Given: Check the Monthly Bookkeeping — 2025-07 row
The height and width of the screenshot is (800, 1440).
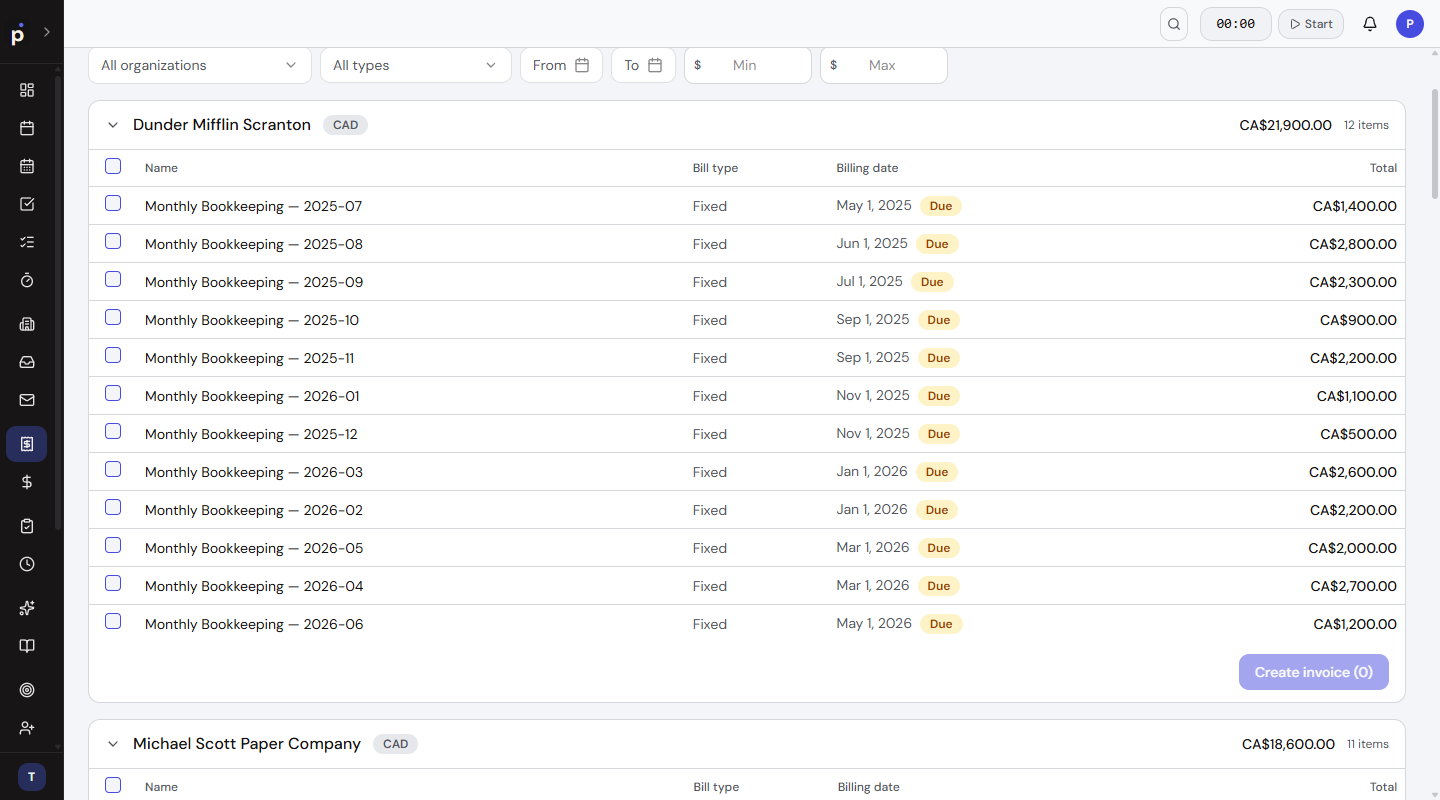Looking at the screenshot, I should 113,203.
